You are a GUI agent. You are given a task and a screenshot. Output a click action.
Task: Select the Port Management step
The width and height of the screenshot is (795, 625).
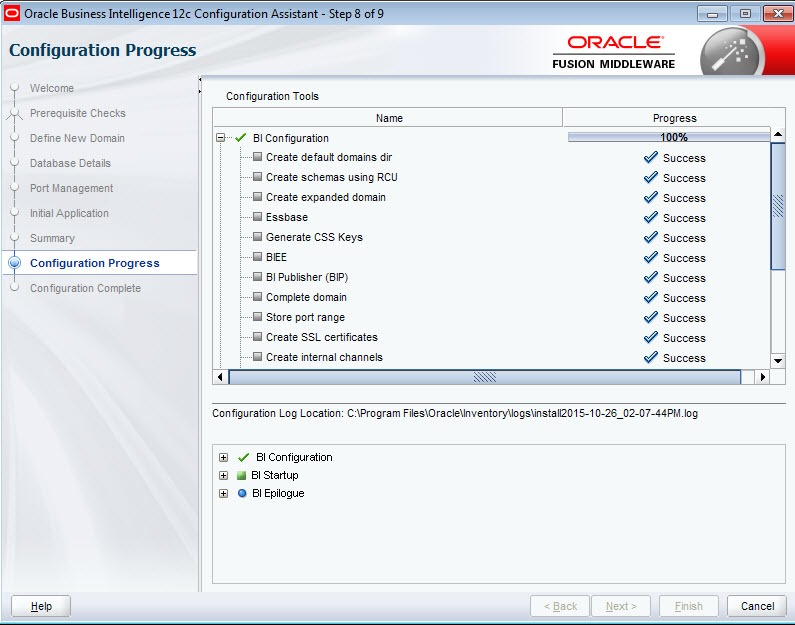tap(71, 188)
